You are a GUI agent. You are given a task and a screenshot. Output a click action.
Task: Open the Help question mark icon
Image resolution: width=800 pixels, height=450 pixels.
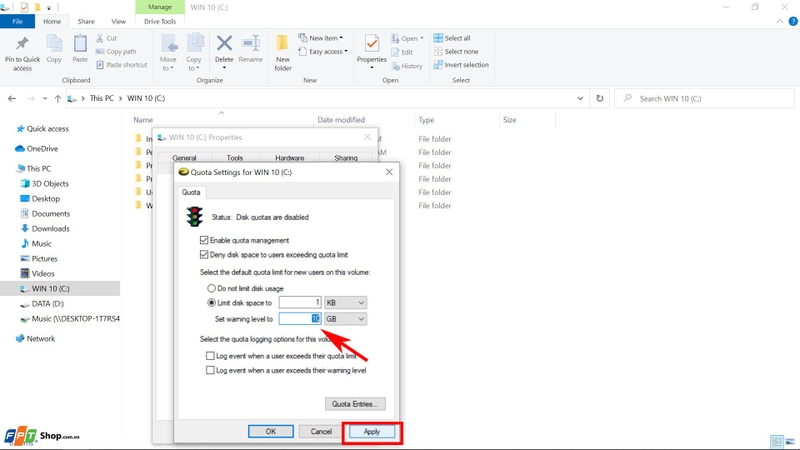(793, 21)
